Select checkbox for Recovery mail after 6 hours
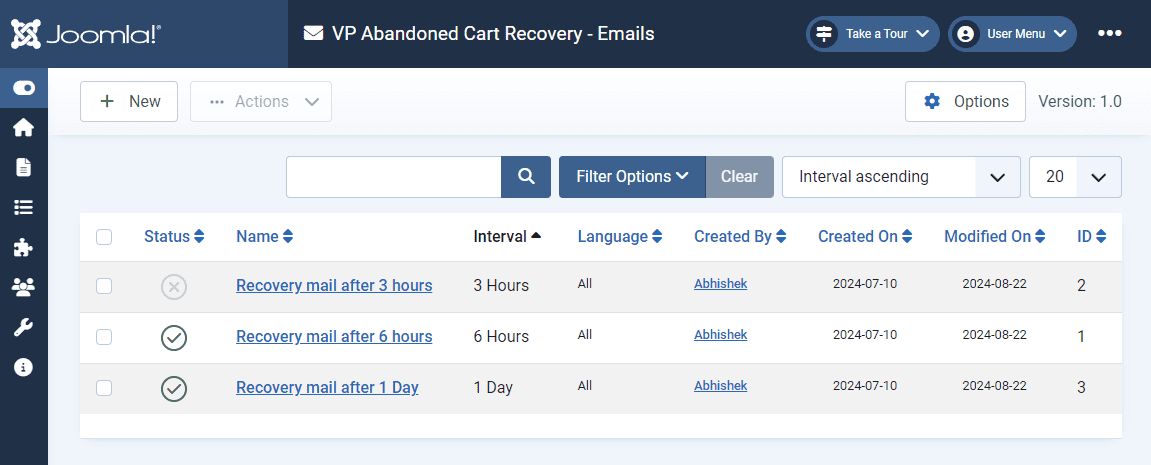 coord(104,336)
